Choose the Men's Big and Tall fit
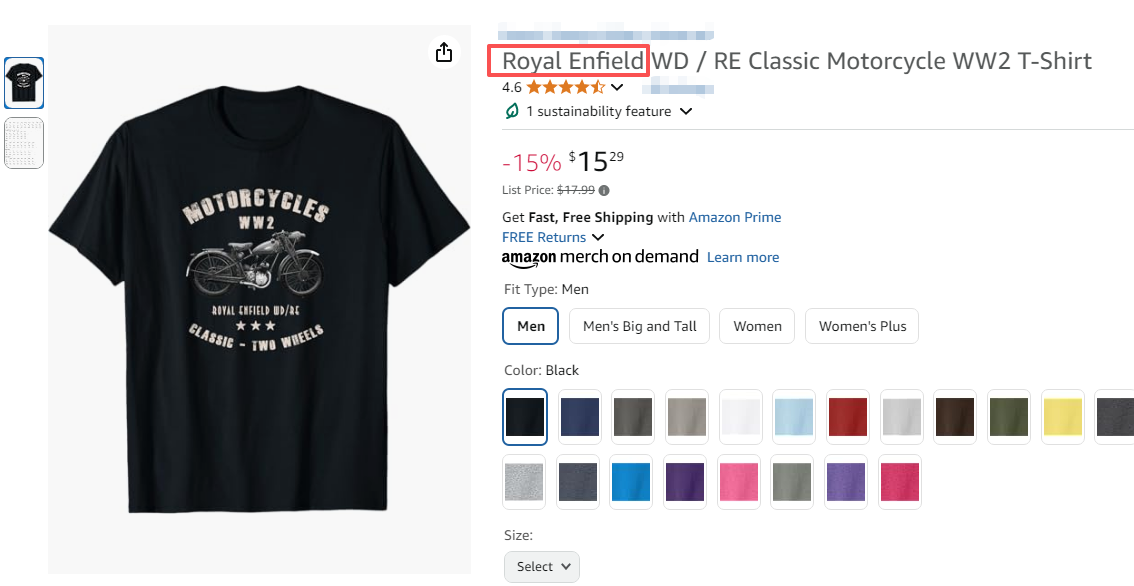The image size is (1134, 586). pyautogui.click(x=639, y=326)
